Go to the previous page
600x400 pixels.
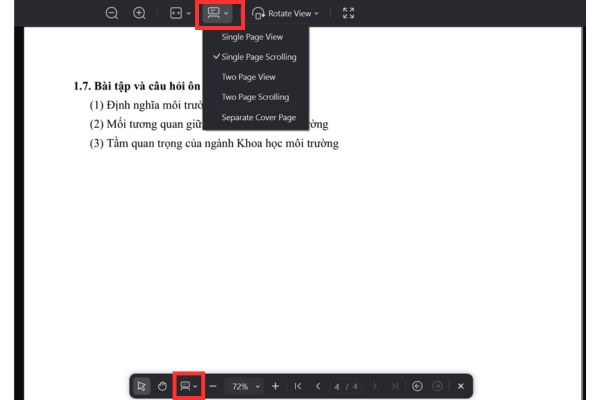pyautogui.click(x=318, y=386)
